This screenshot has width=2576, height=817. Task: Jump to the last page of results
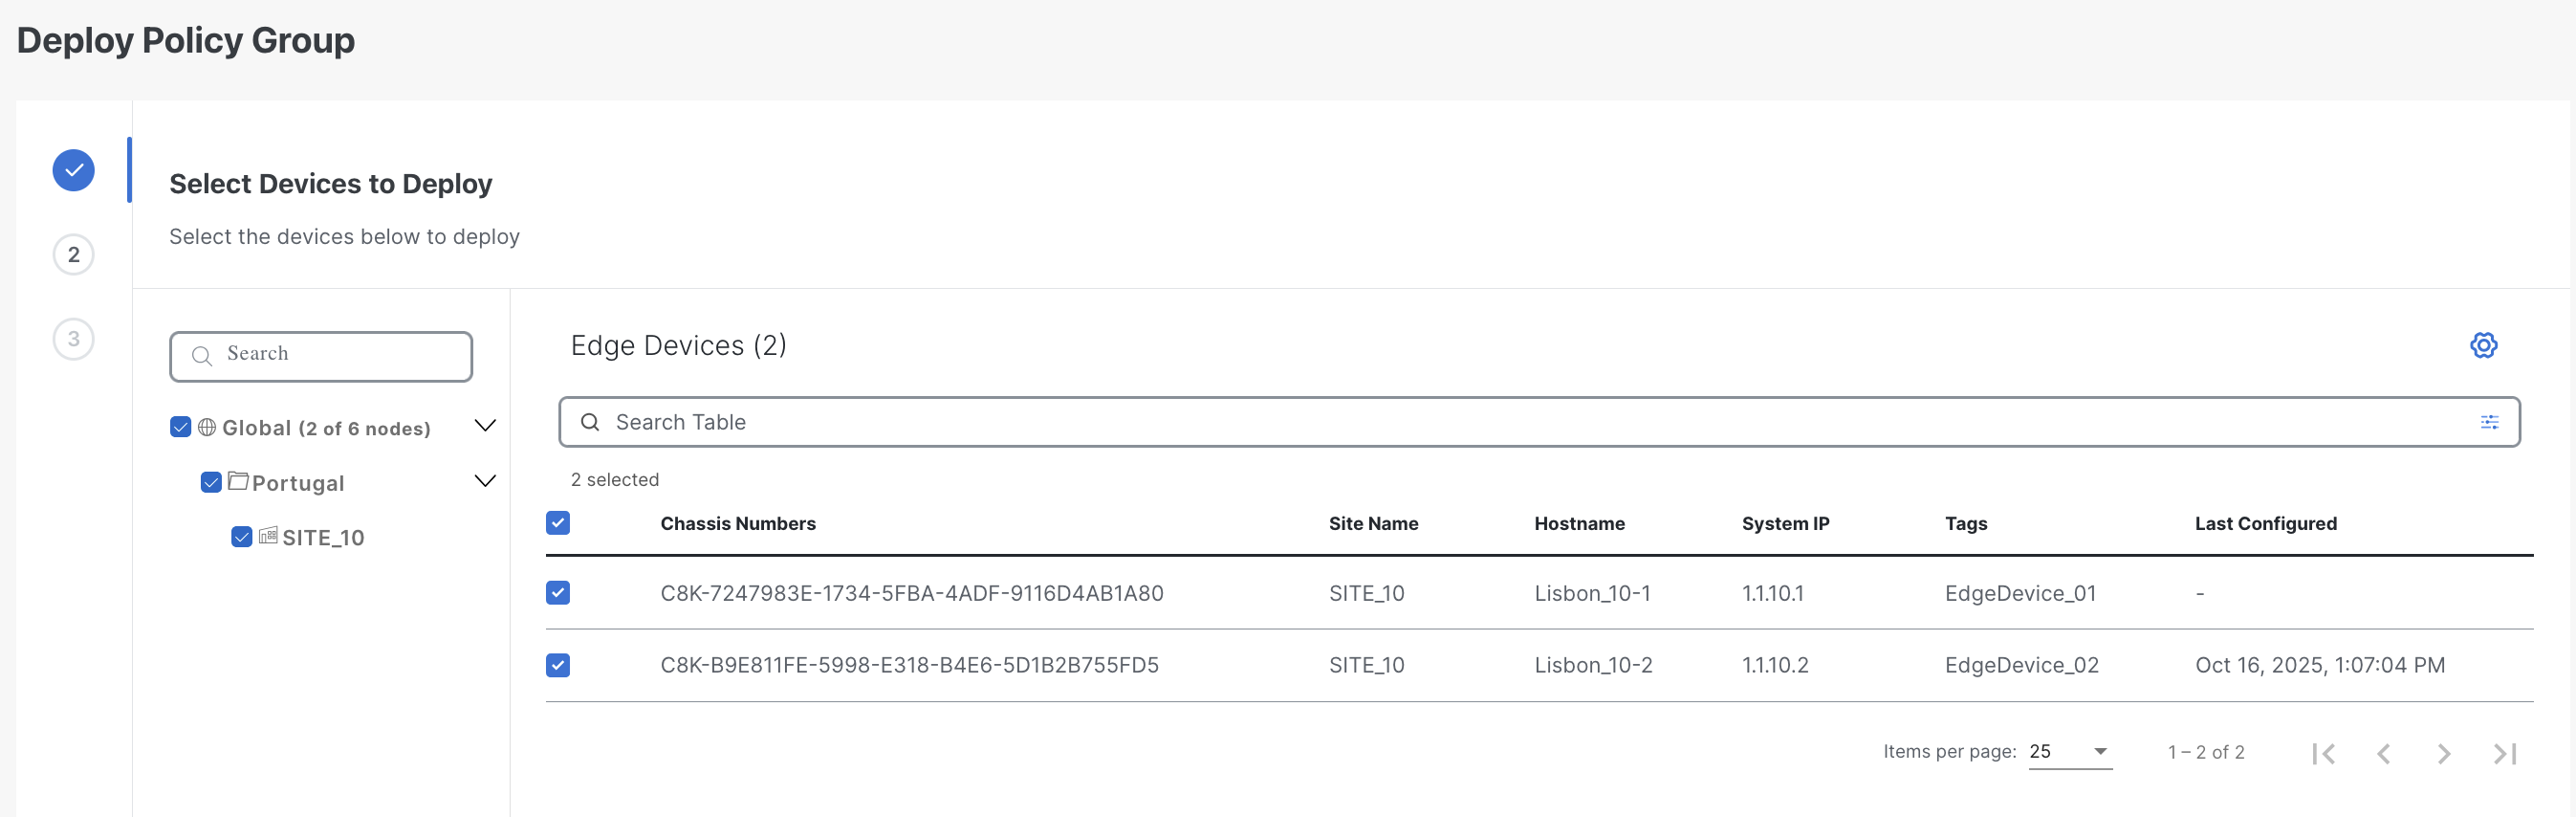click(2504, 753)
